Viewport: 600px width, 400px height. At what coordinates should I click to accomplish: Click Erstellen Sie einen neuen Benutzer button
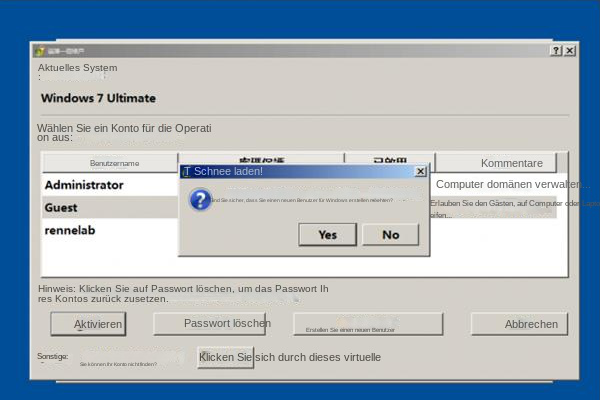(368, 324)
